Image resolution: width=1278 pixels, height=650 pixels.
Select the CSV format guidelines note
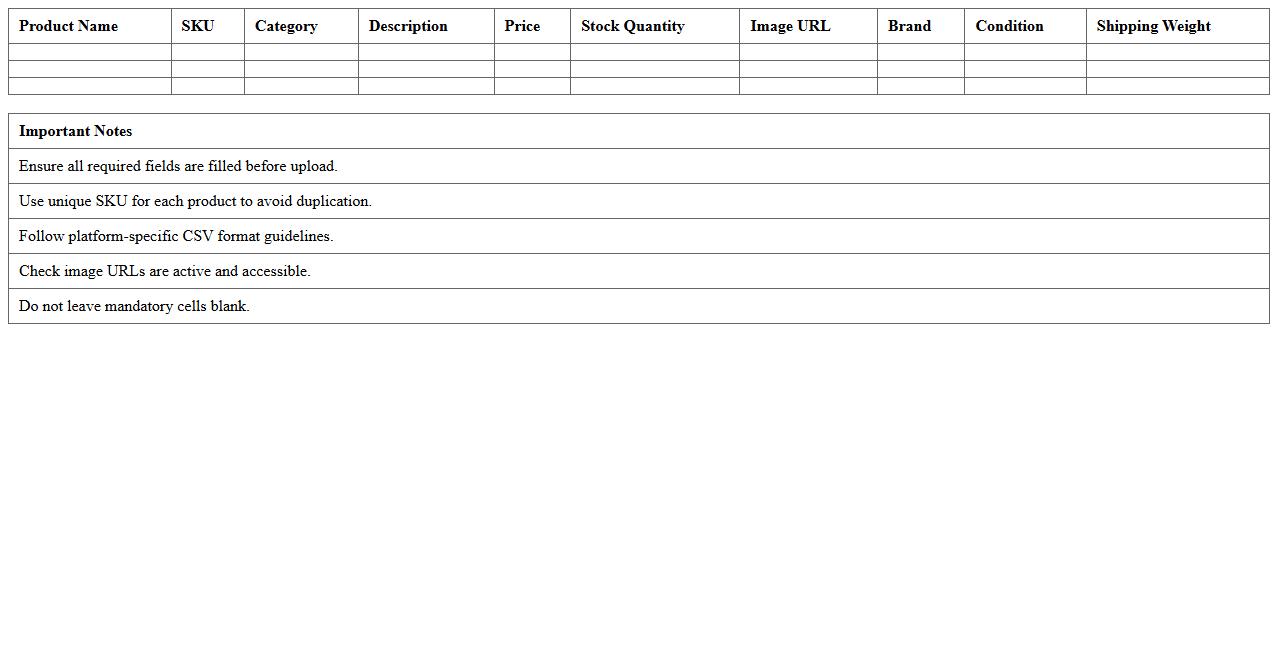click(x=176, y=236)
